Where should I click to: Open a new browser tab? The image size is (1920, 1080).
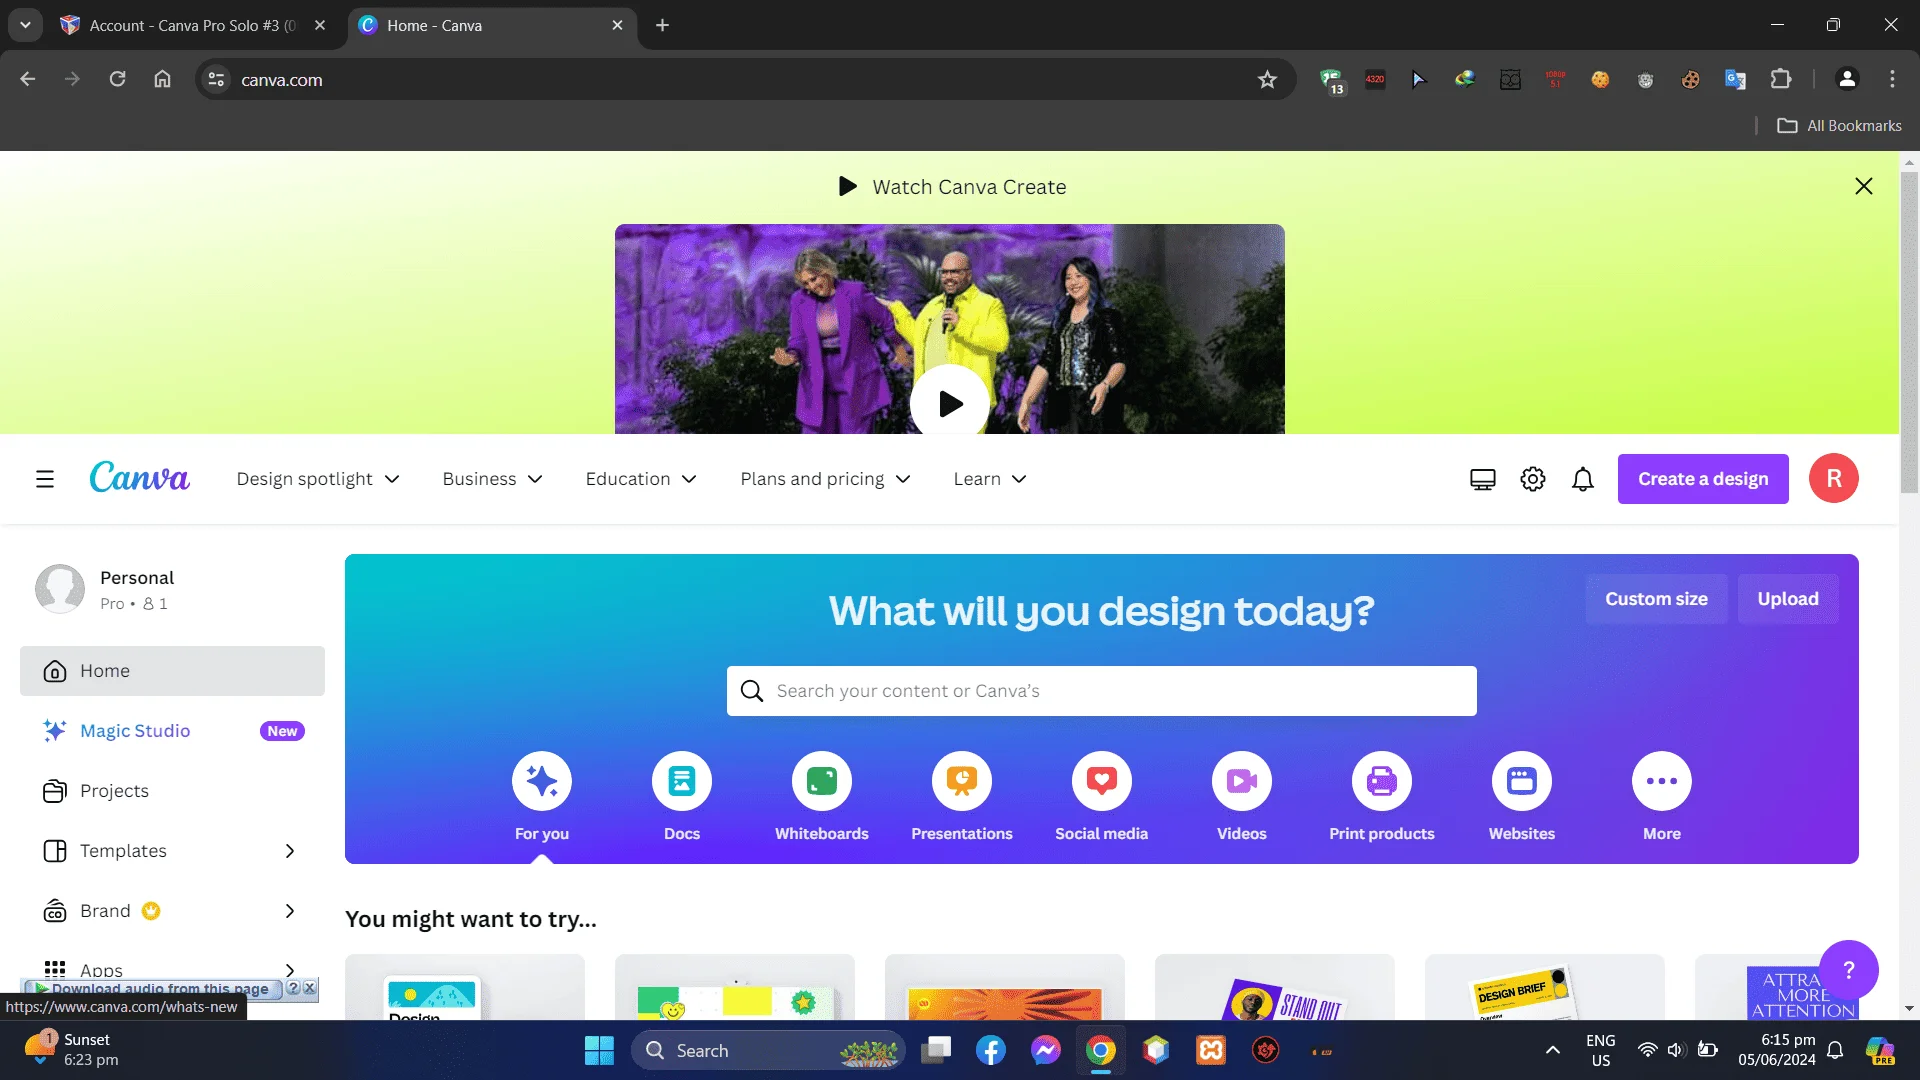click(x=662, y=25)
